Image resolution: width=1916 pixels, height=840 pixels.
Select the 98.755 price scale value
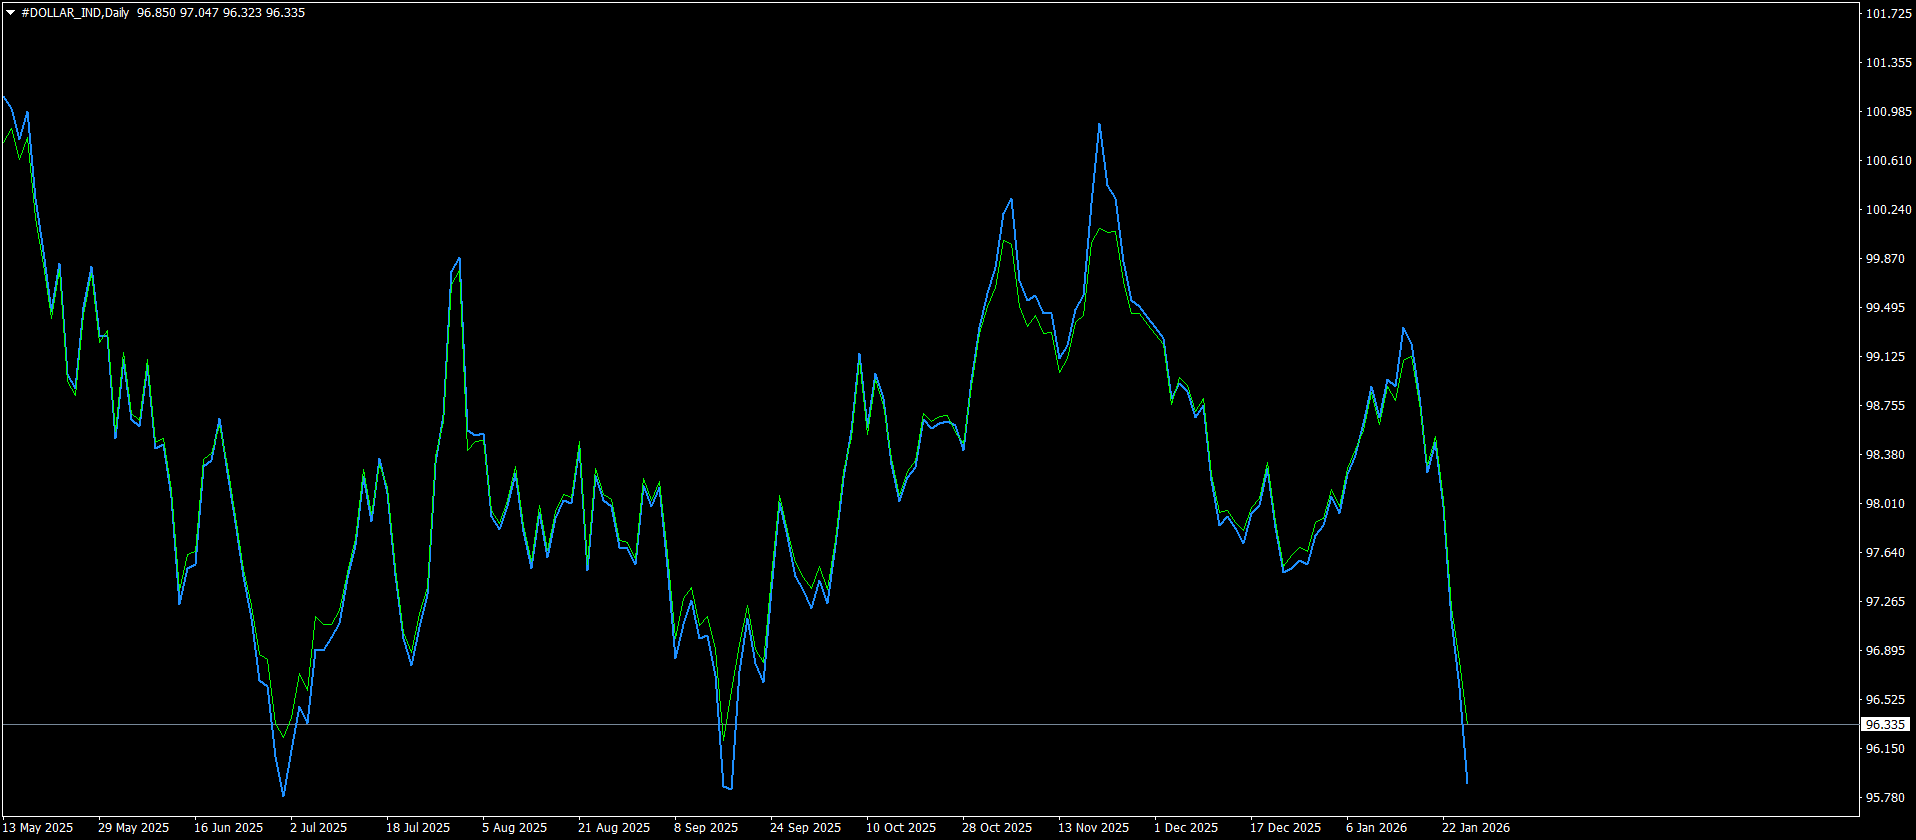1885,405
